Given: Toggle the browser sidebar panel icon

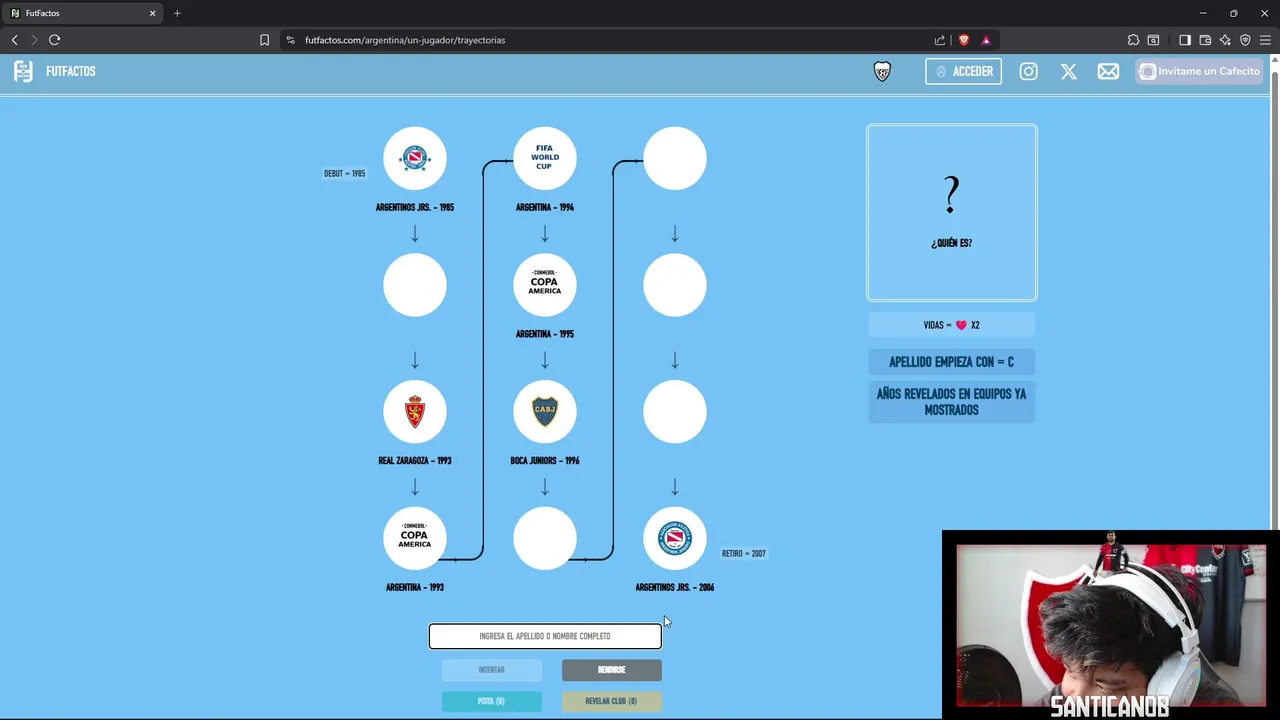Looking at the screenshot, I should coord(1185,40).
